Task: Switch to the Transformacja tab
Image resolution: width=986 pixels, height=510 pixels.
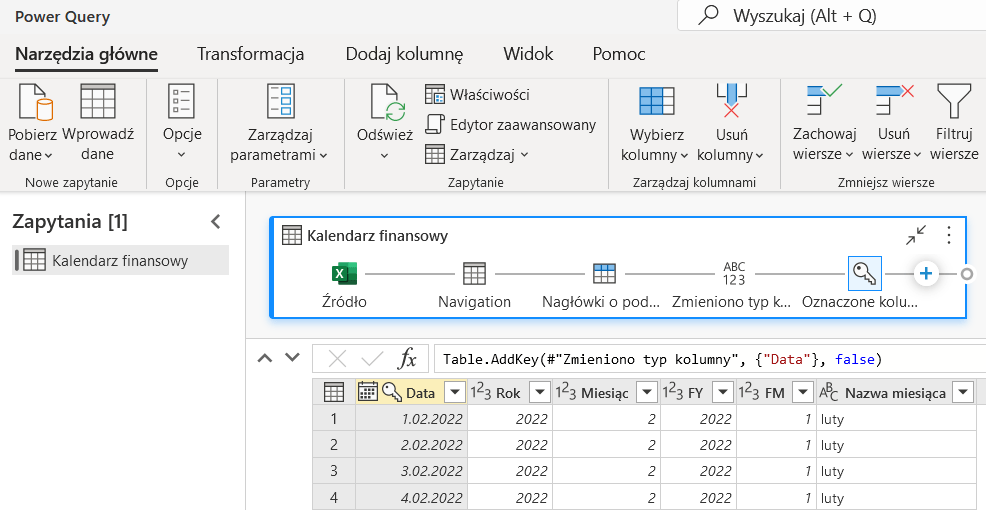Action: tap(250, 54)
